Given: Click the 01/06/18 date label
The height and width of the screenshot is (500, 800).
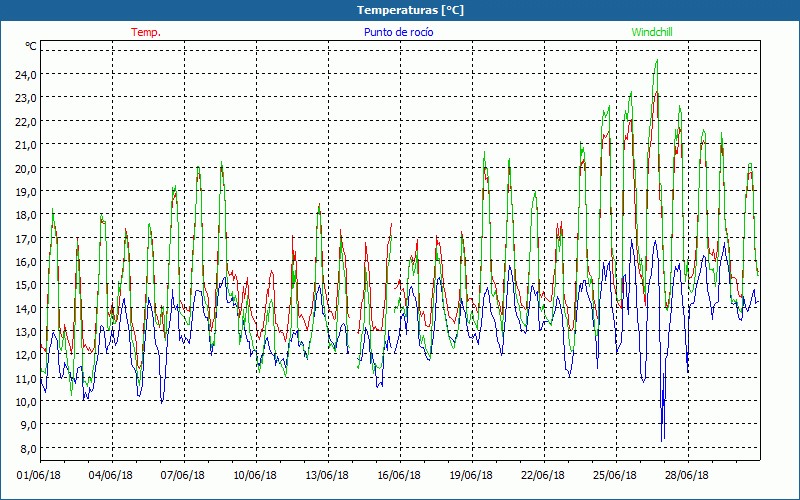Looking at the screenshot, I should click(x=39, y=475).
